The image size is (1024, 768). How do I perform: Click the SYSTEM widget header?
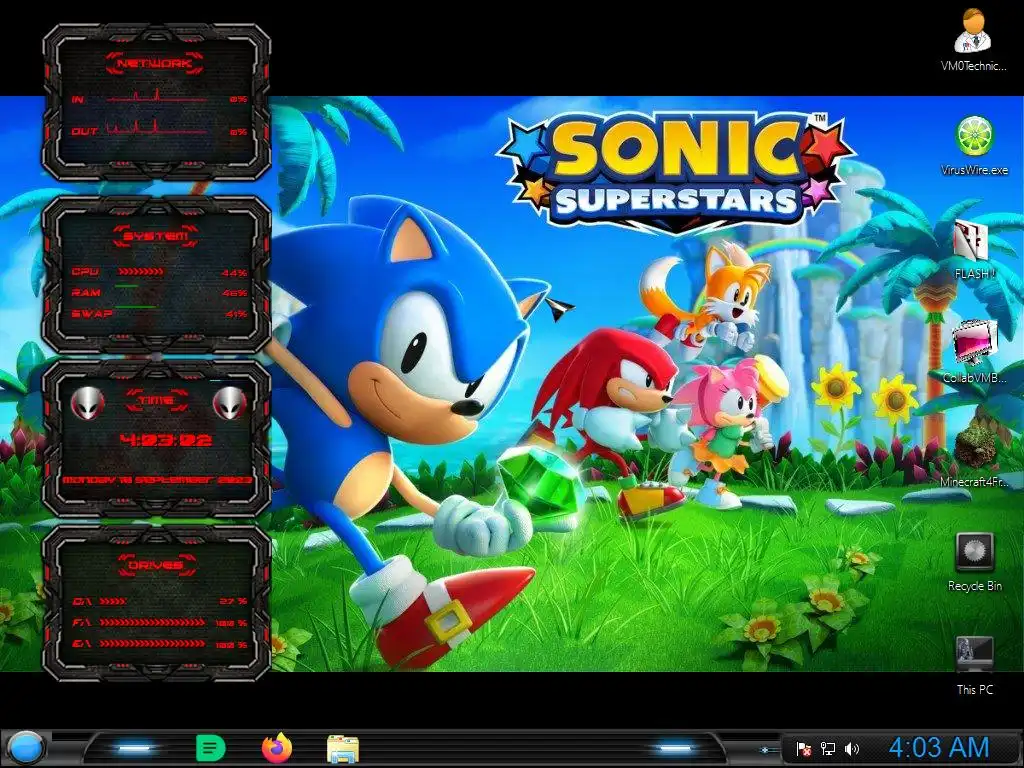155,236
